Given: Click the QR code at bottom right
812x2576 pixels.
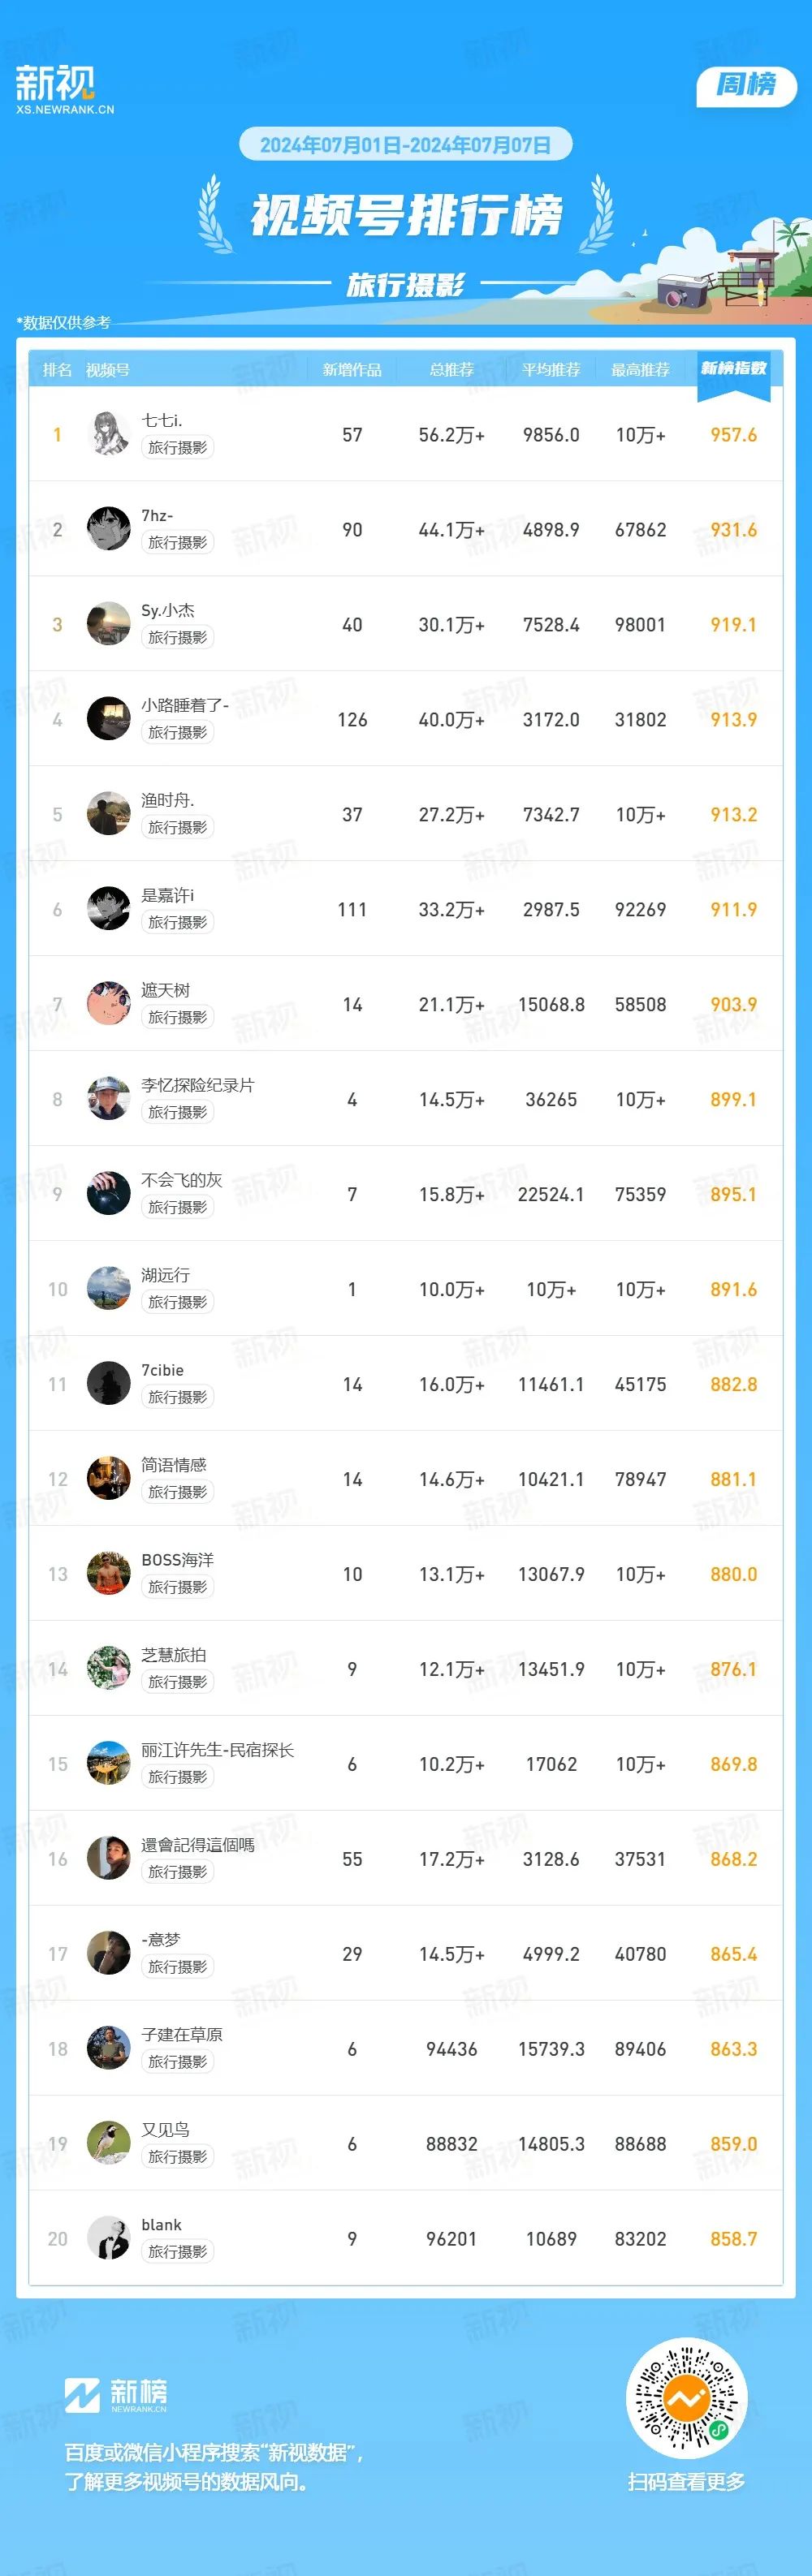Looking at the screenshot, I should click(x=686, y=2398).
